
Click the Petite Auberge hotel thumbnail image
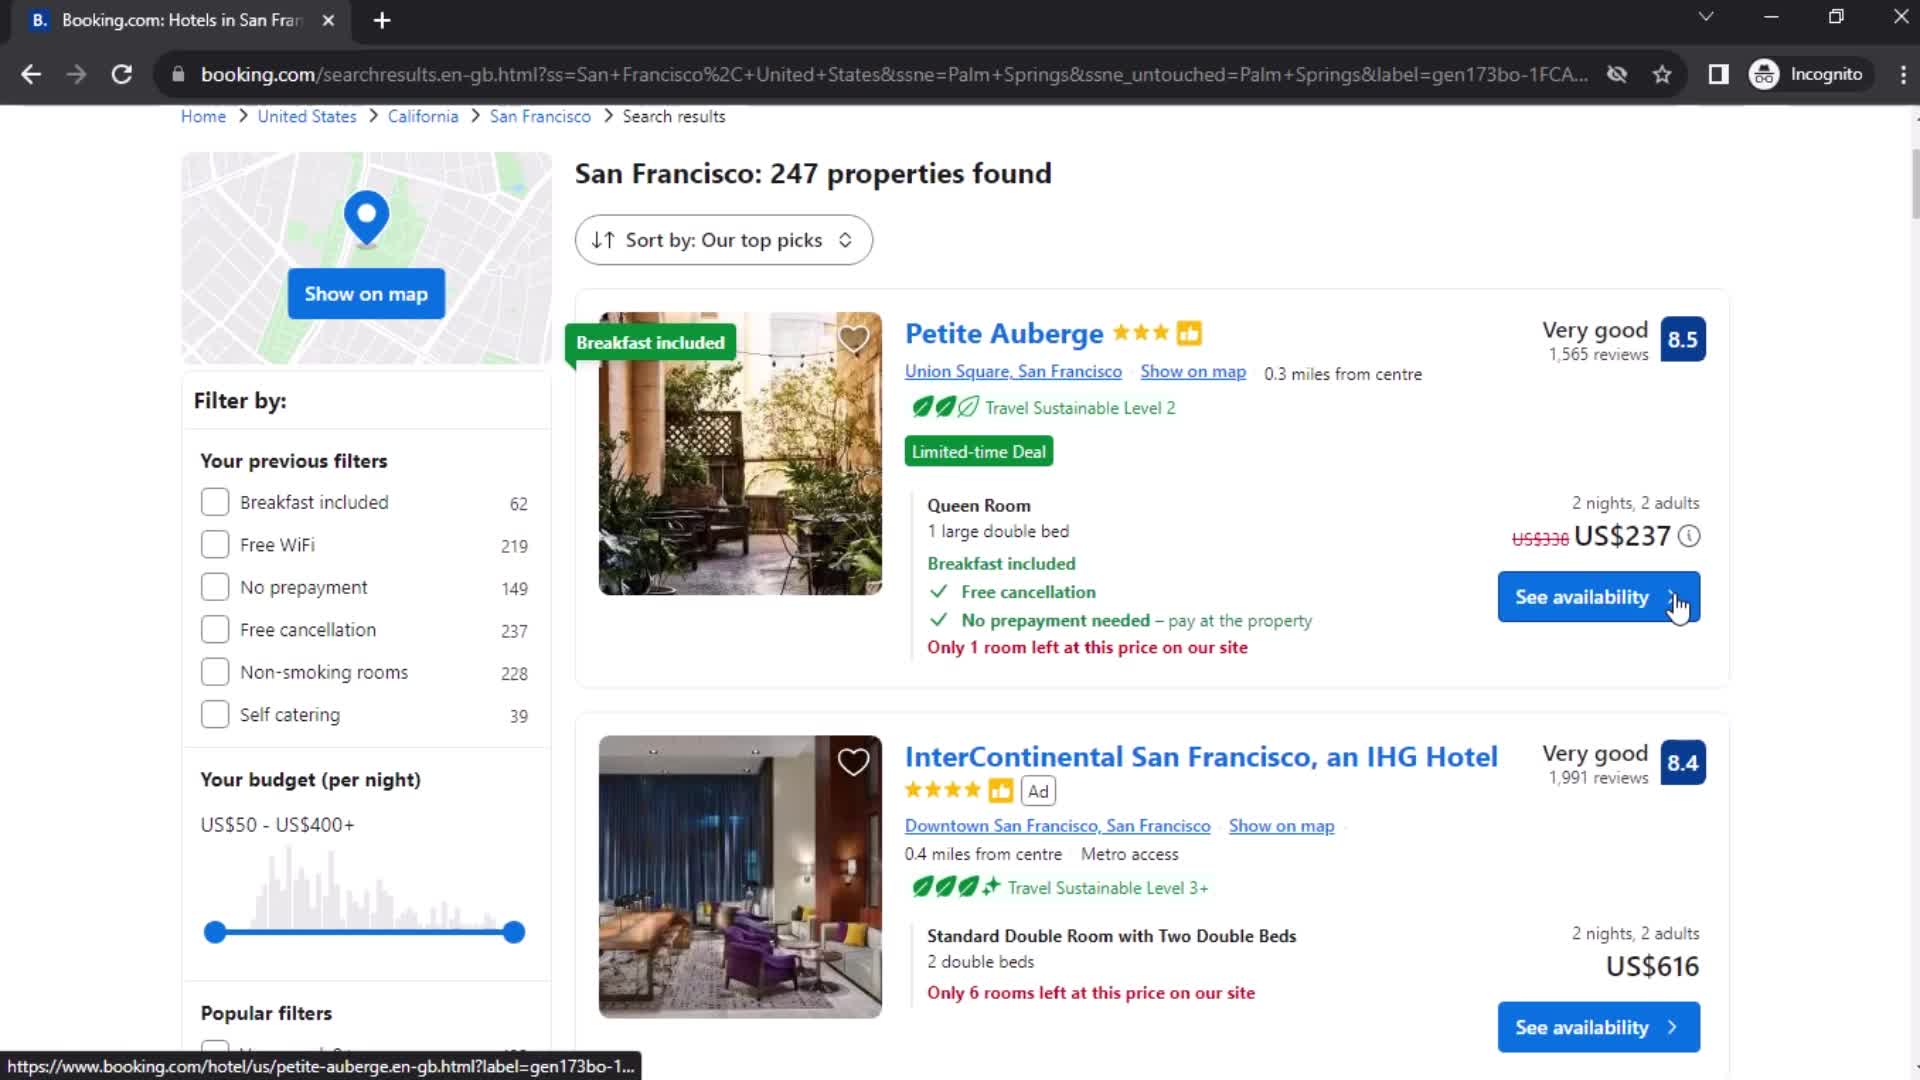(x=740, y=452)
